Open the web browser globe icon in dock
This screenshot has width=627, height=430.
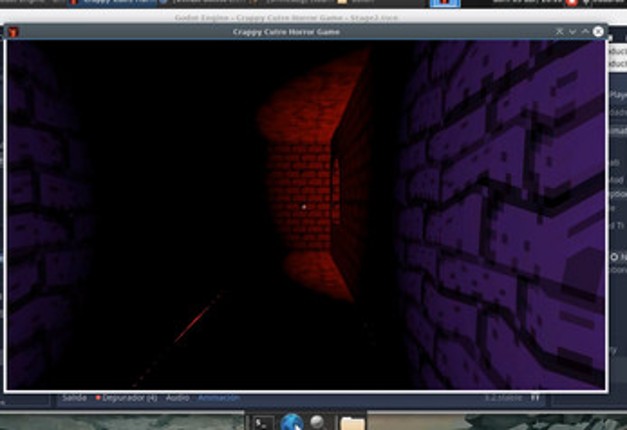pyautogui.click(x=292, y=423)
